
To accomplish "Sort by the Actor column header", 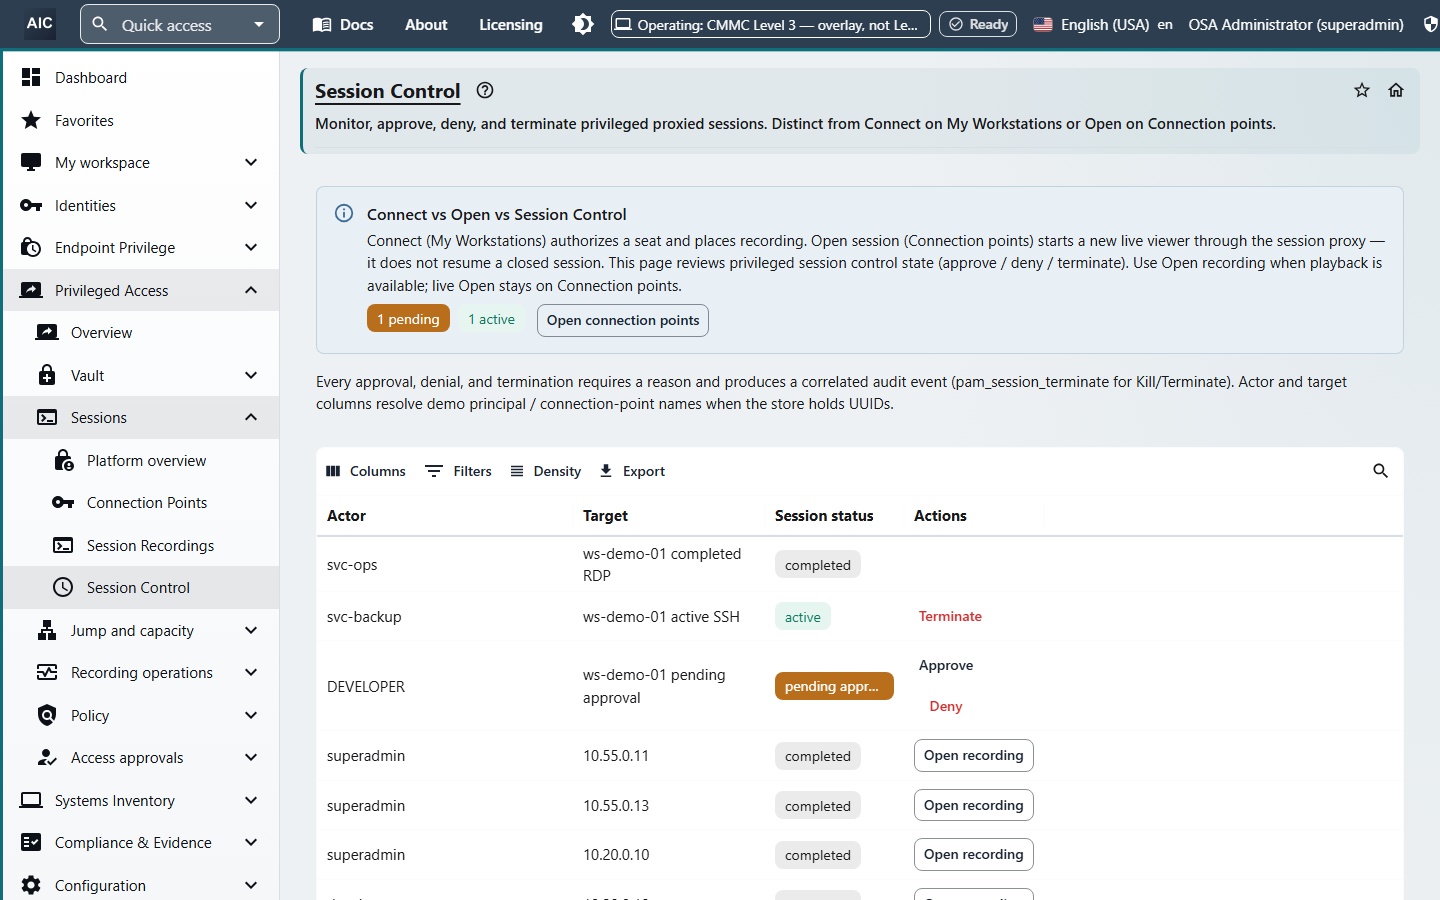I will pos(346,516).
